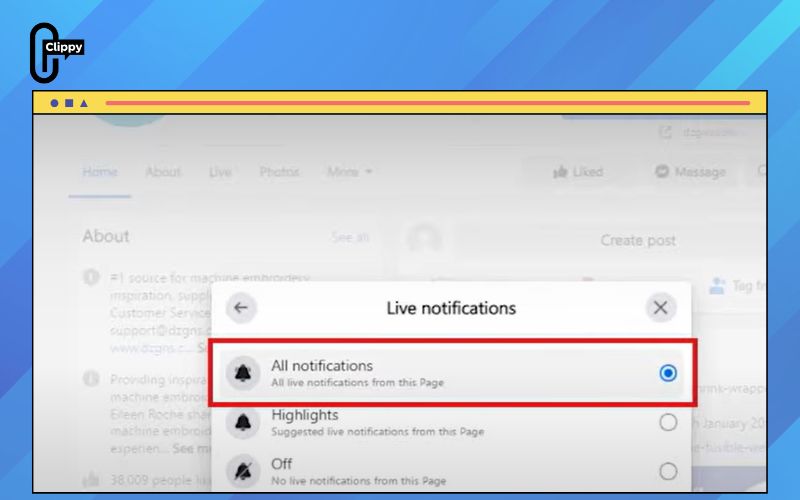Click the profile avatar beside Create post

(x=424, y=239)
